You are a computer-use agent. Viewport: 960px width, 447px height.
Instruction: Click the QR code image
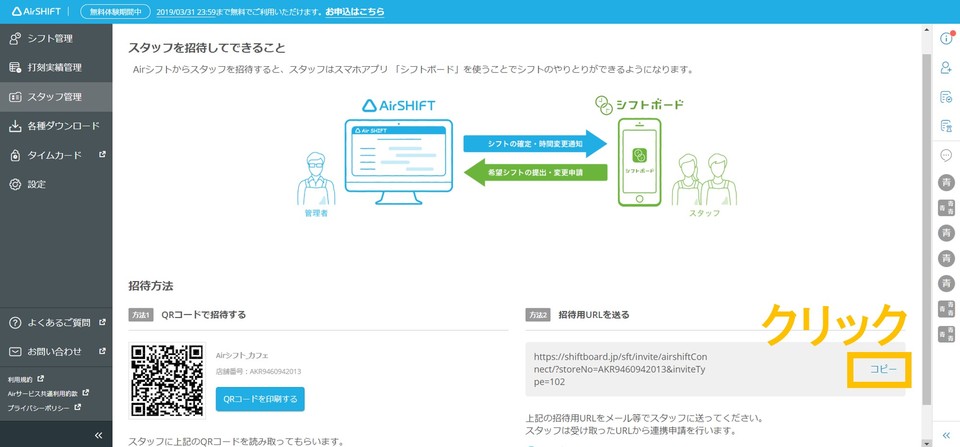tap(167, 380)
